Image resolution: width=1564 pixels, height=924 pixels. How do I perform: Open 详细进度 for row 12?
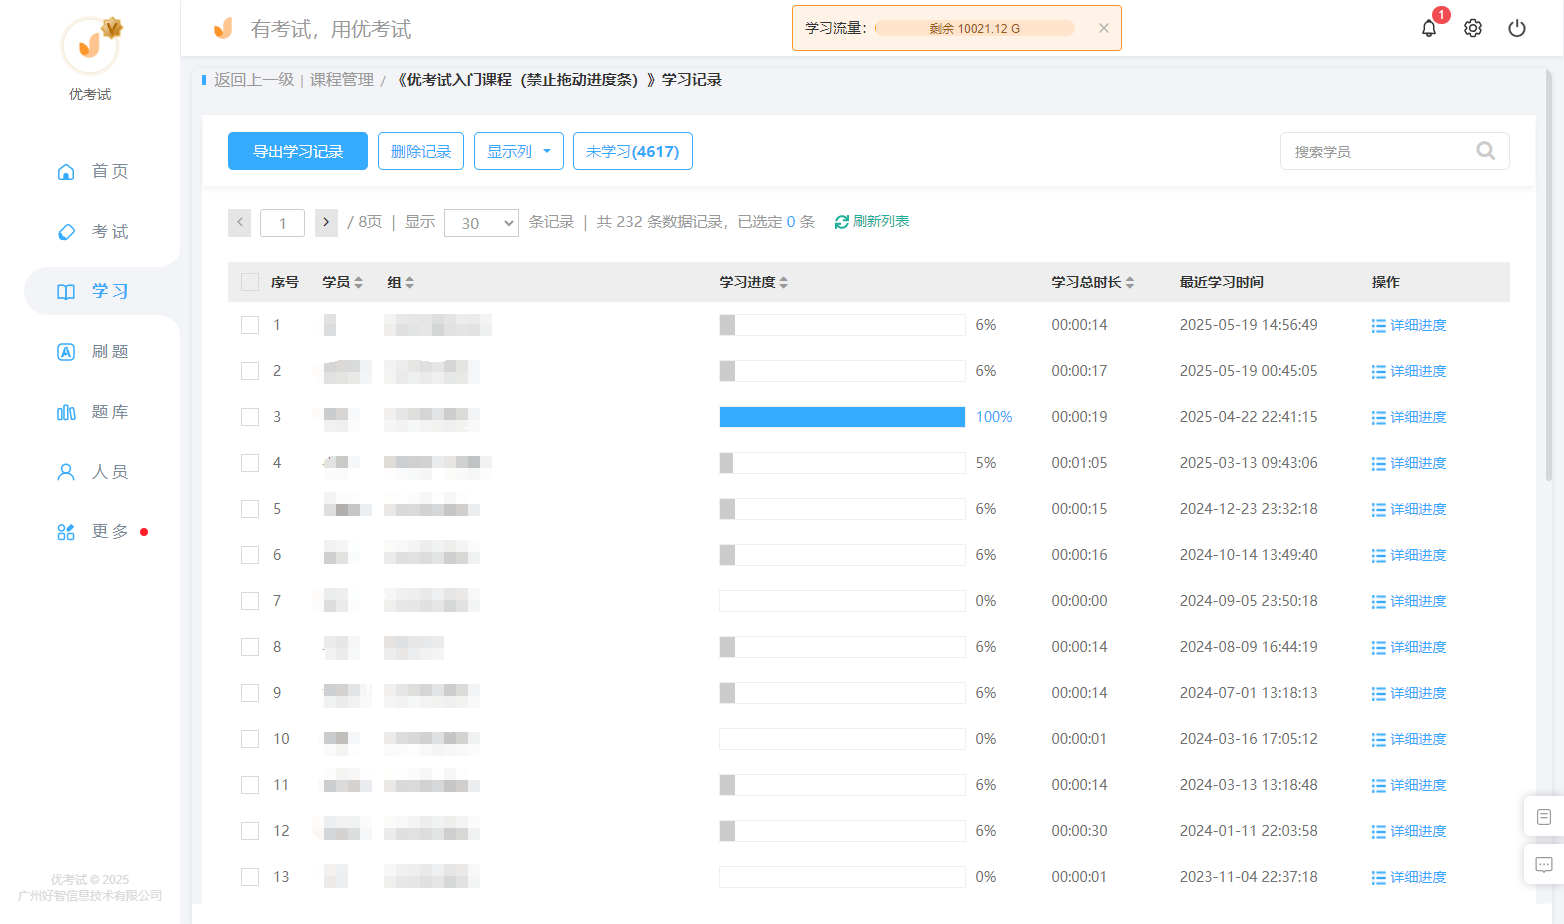pos(1409,831)
